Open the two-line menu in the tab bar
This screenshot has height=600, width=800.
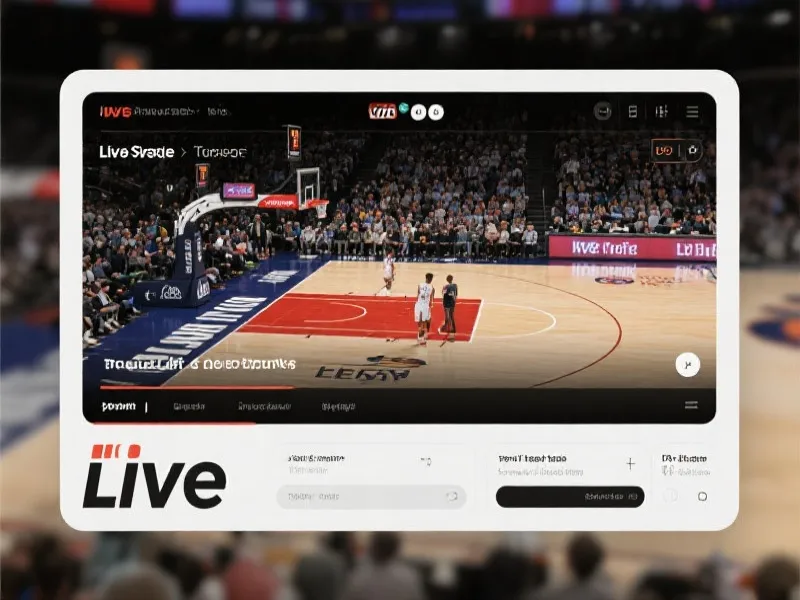pos(690,405)
